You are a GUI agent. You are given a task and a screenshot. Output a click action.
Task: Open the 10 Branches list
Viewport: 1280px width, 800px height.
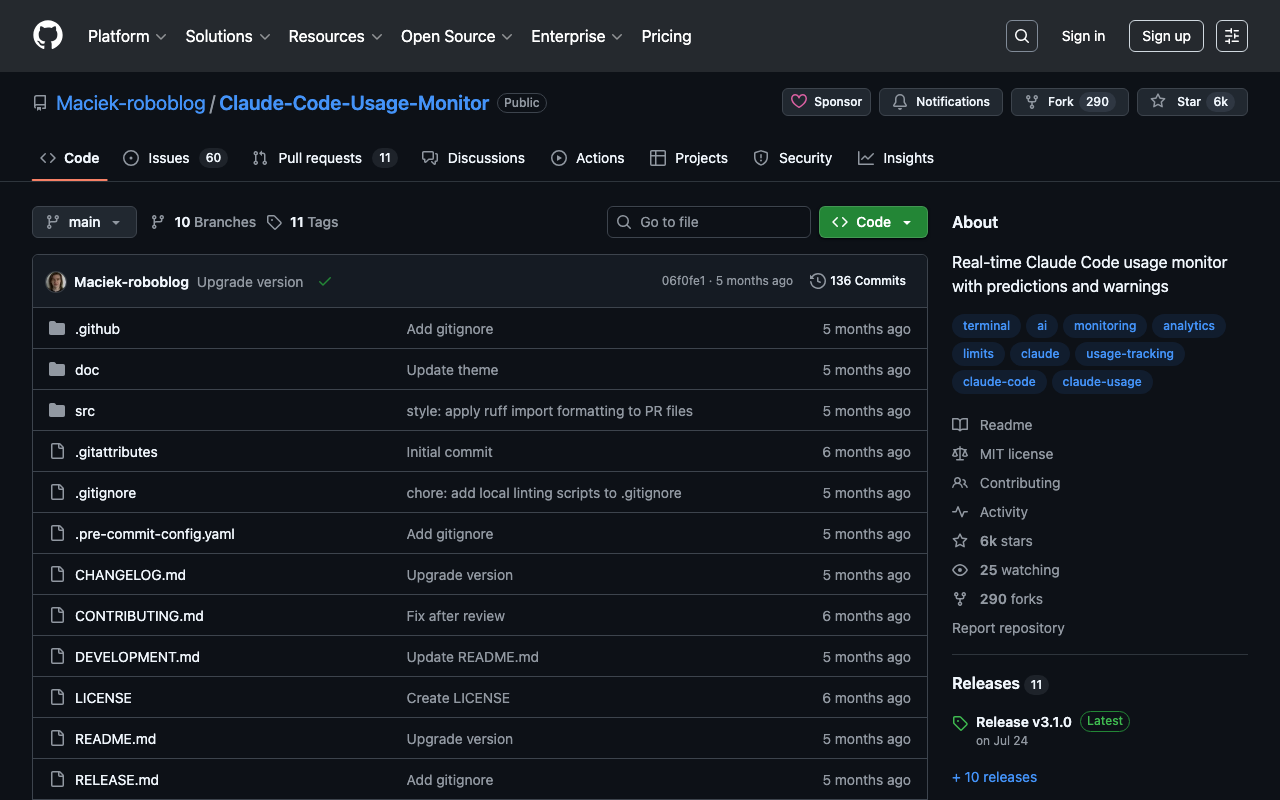(204, 222)
